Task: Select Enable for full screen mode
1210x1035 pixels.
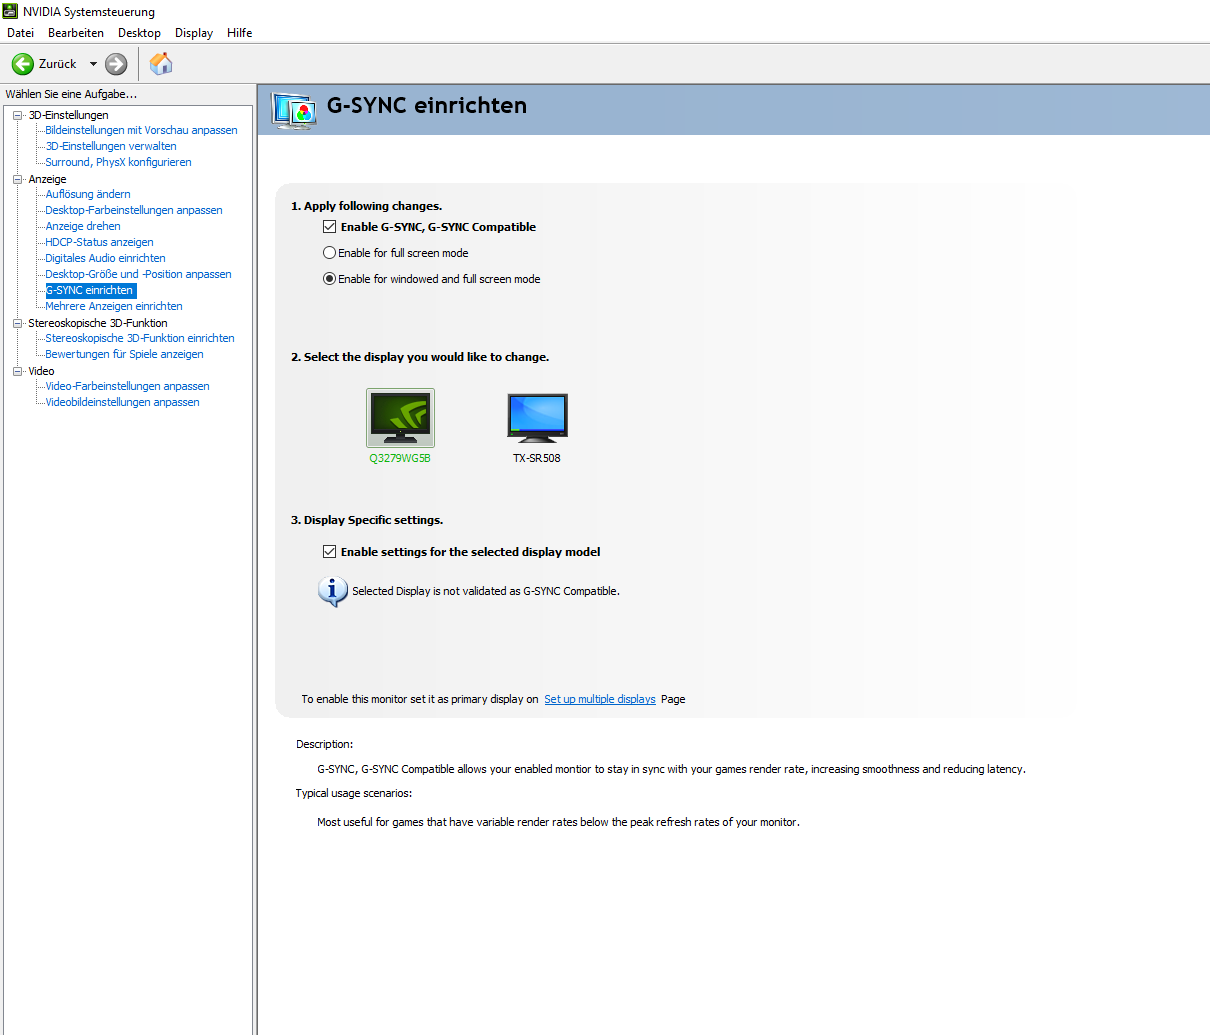Action: 329,253
